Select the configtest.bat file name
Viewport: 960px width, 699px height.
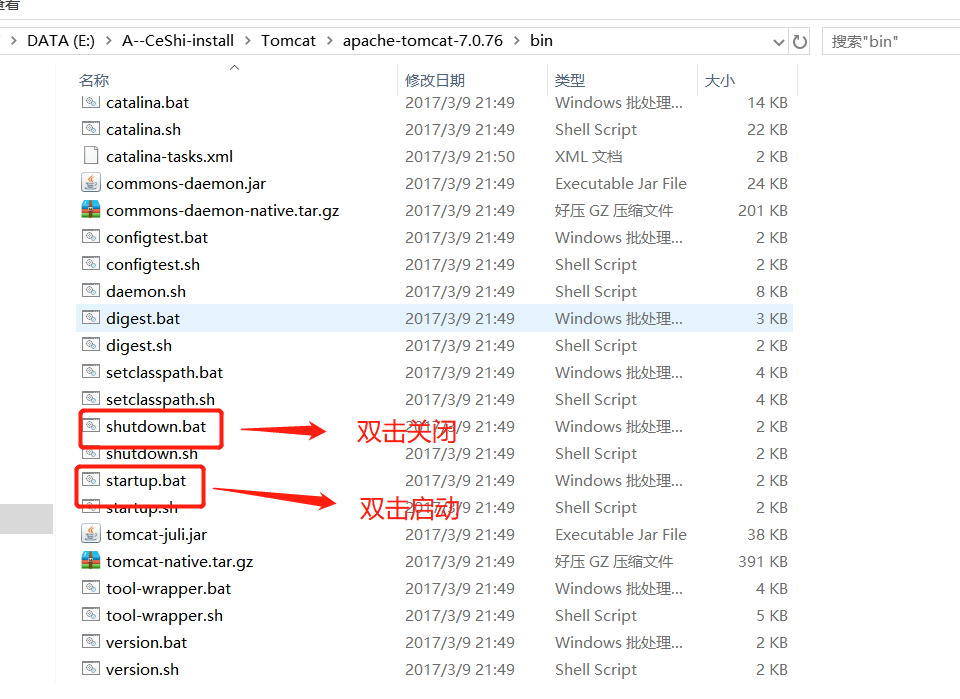click(x=157, y=237)
